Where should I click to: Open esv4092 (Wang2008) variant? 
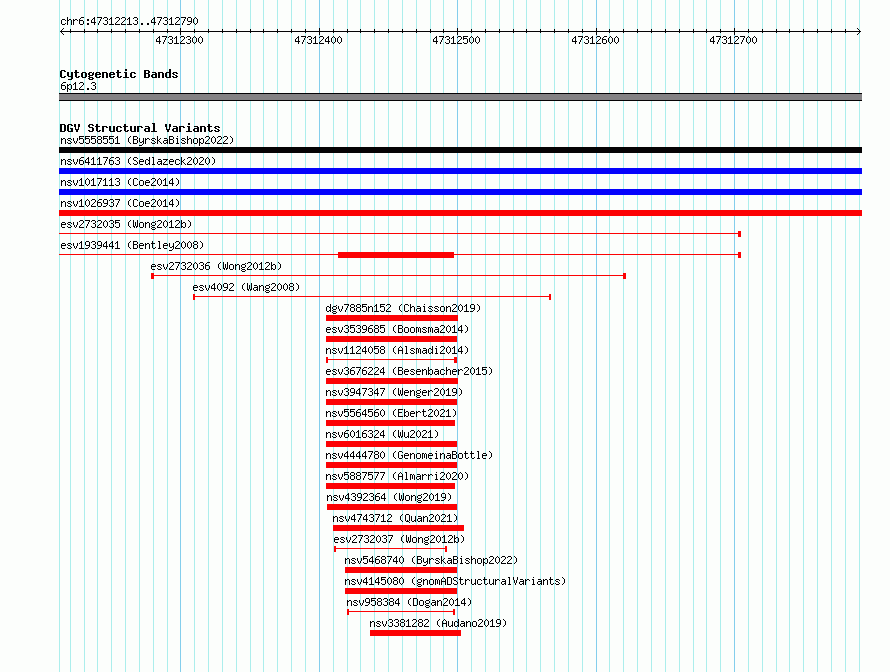pyautogui.click(x=246, y=287)
